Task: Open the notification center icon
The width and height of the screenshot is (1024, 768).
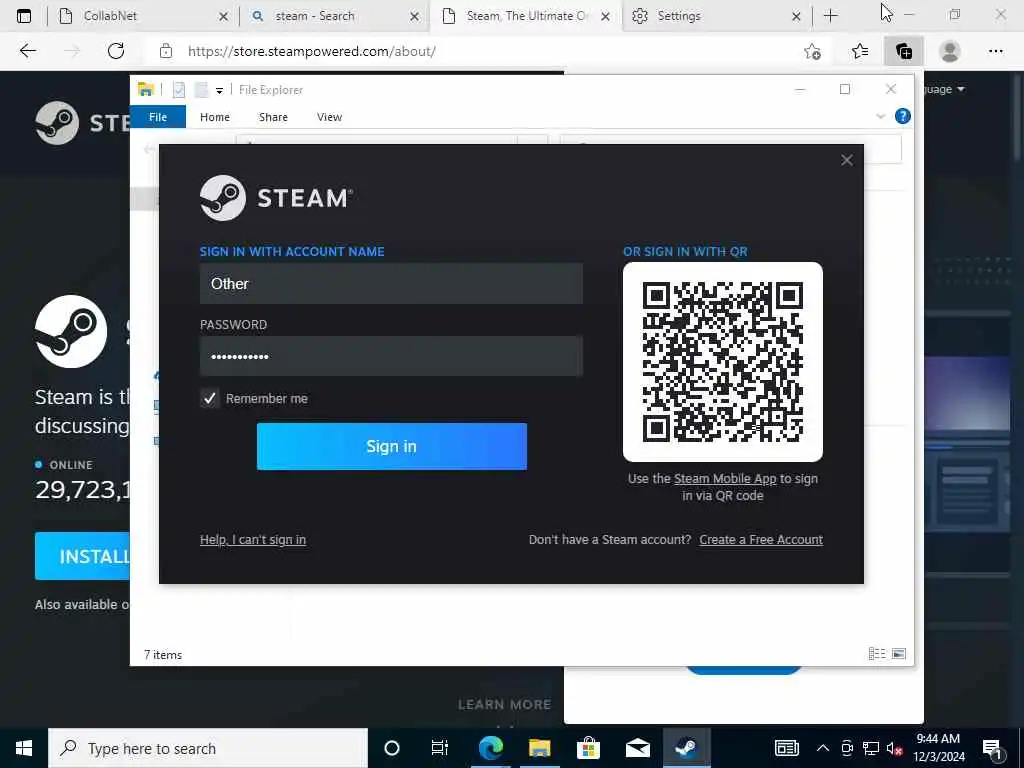Action: pos(992,748)
